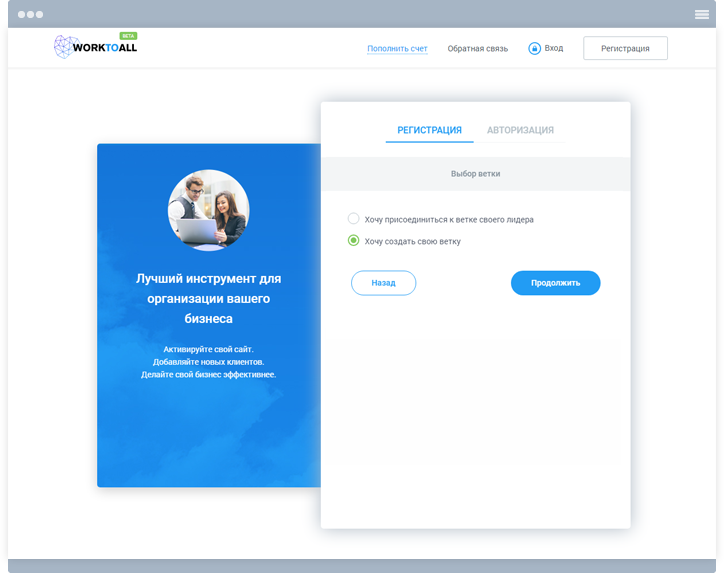Switch to the АВТОРИЗАЦИЯ tab
724x573 pixels.
(520, 130)
